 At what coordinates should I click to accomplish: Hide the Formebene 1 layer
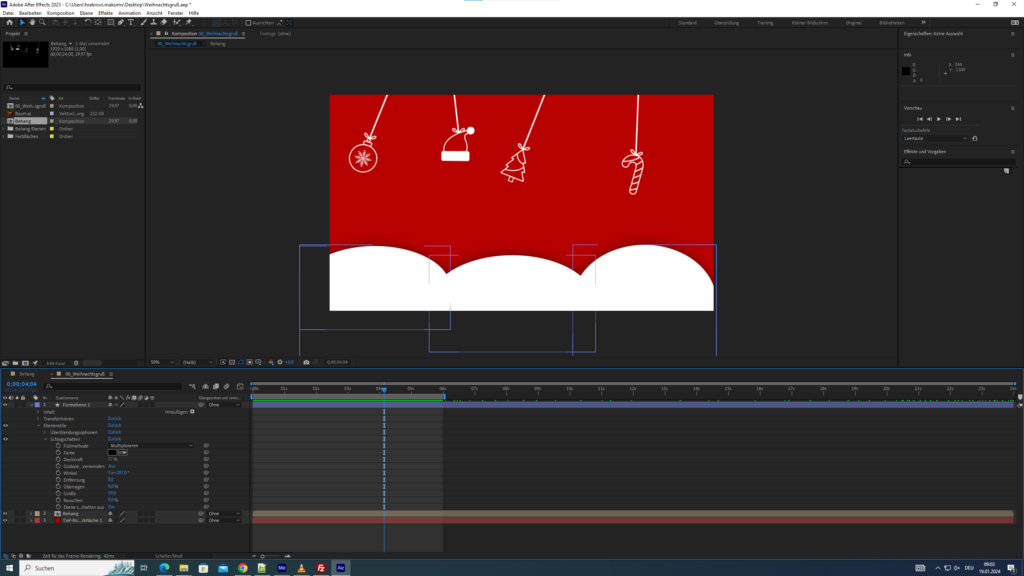(x=5, y=405)
